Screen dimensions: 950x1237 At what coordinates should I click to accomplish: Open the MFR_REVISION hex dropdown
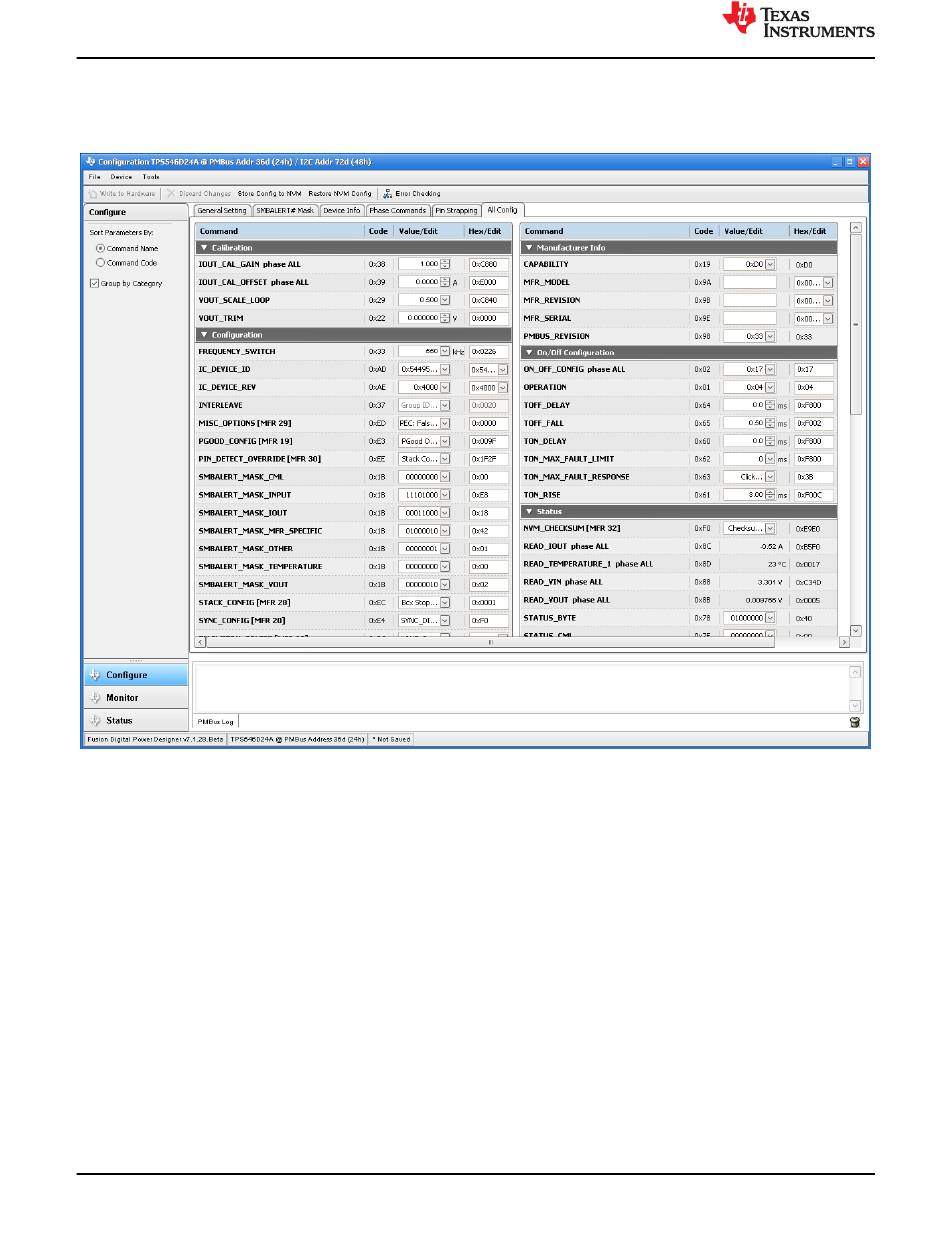828,300
